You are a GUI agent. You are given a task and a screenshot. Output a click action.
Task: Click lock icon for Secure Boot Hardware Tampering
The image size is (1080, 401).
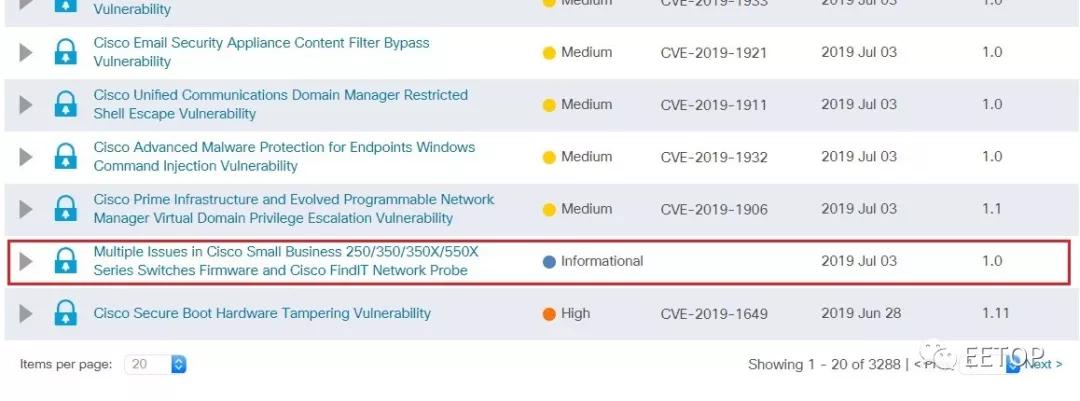(65, 313)
